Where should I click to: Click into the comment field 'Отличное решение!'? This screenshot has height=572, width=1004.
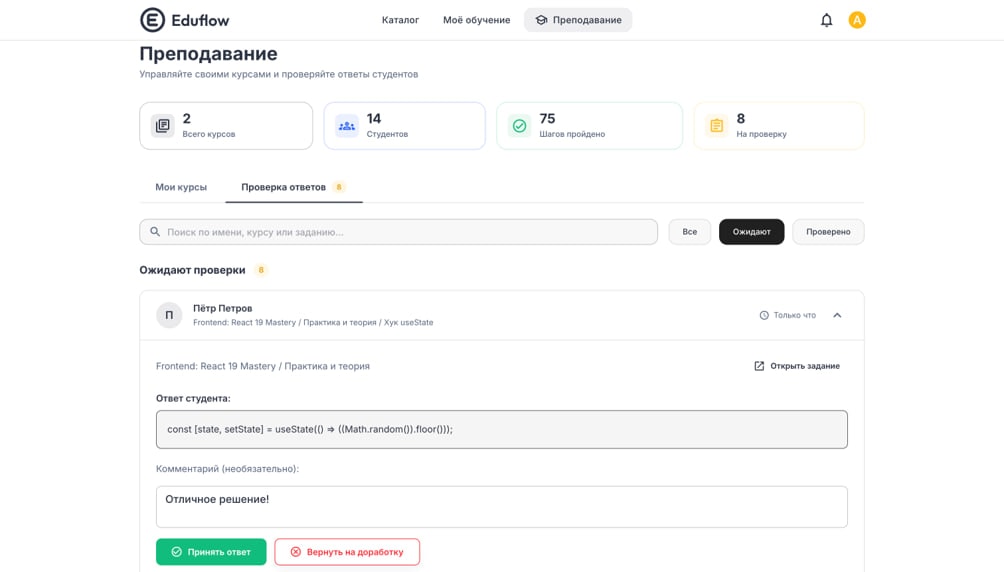click(501, 507)
